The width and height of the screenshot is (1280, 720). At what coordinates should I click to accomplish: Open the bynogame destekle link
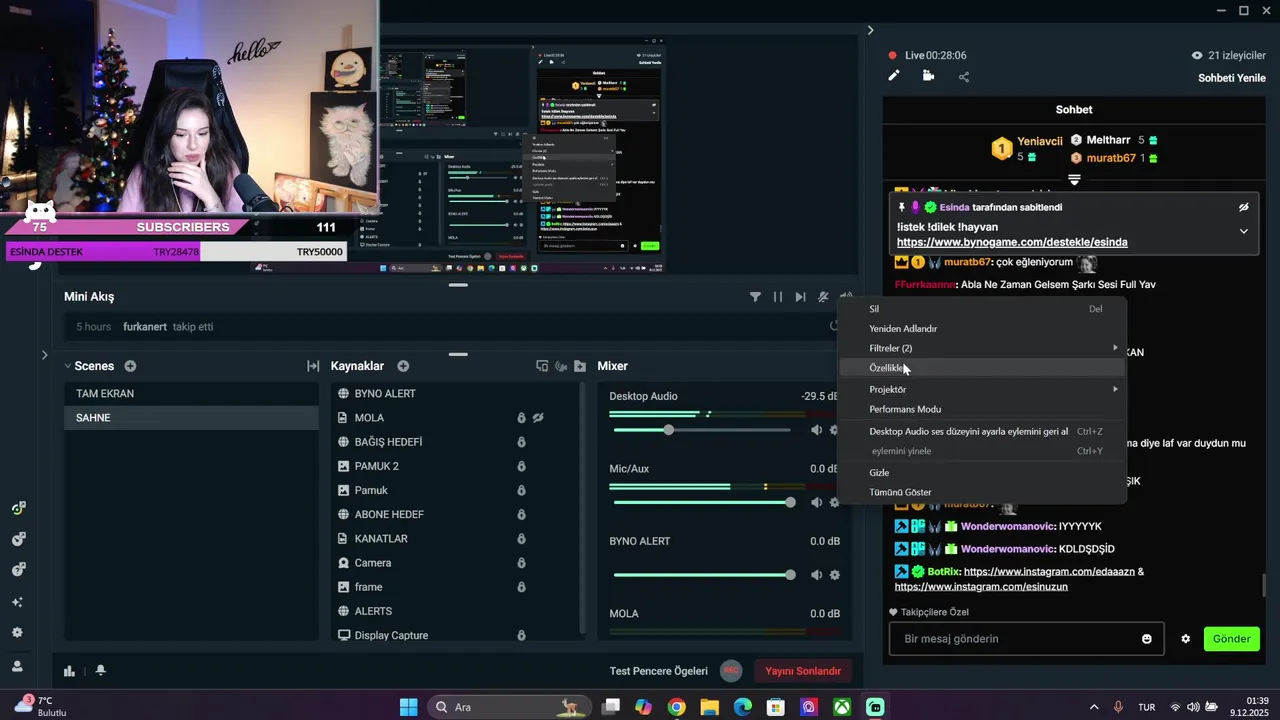point(1012,242)
